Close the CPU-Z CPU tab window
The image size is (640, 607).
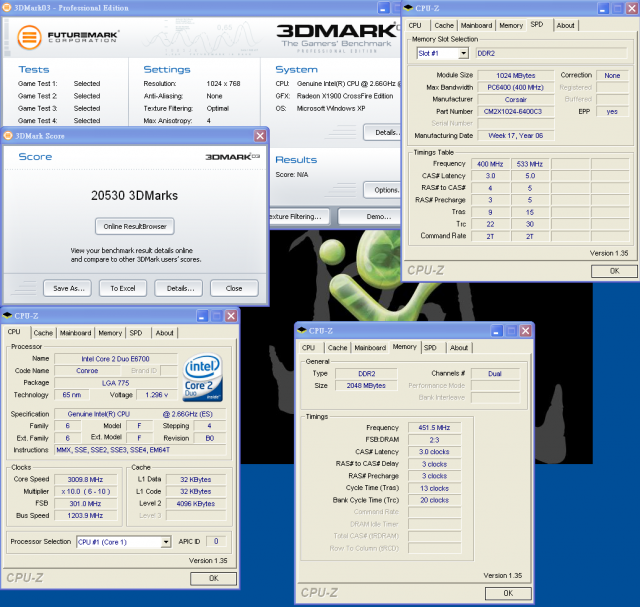coord(231,316)
